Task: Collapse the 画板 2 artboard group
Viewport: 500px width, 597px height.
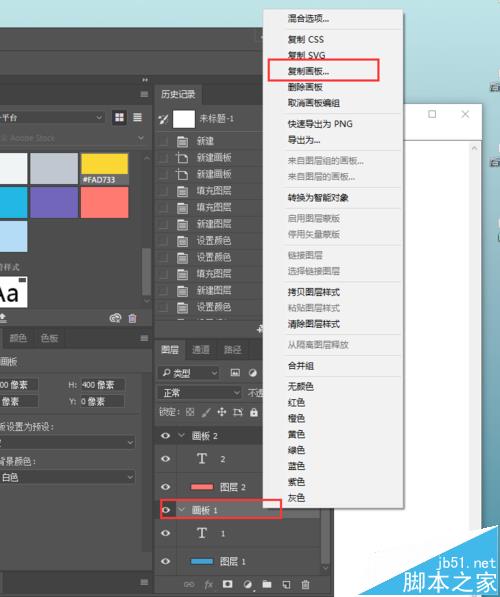Action: click(182, 435)
